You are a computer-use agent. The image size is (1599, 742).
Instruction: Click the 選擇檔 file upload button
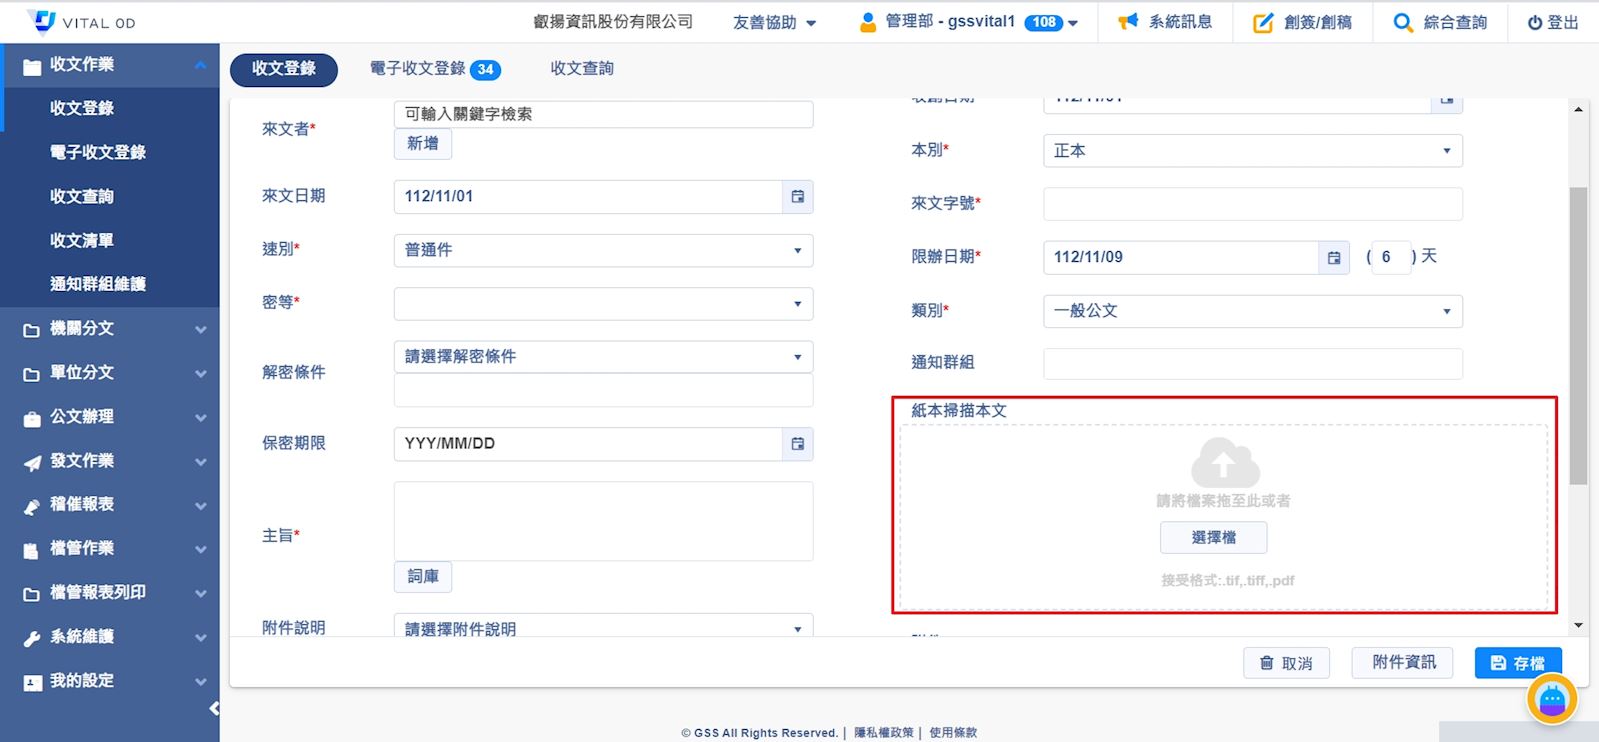[x=1213, y=538]
